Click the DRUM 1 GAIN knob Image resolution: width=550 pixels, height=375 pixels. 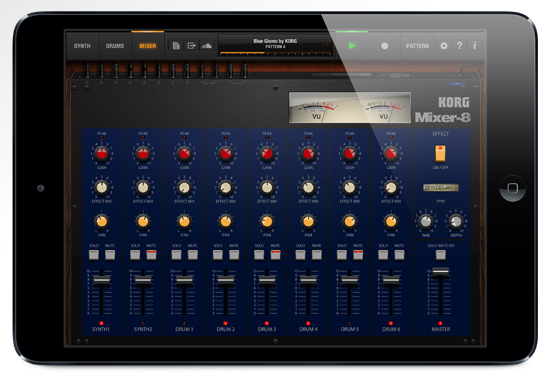click(184, 154)
